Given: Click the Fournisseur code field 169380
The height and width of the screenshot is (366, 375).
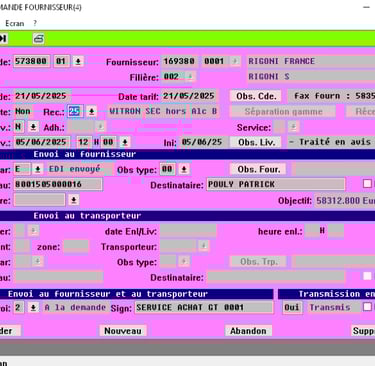Looking at the screenshot, I should [x=179, y=61].
